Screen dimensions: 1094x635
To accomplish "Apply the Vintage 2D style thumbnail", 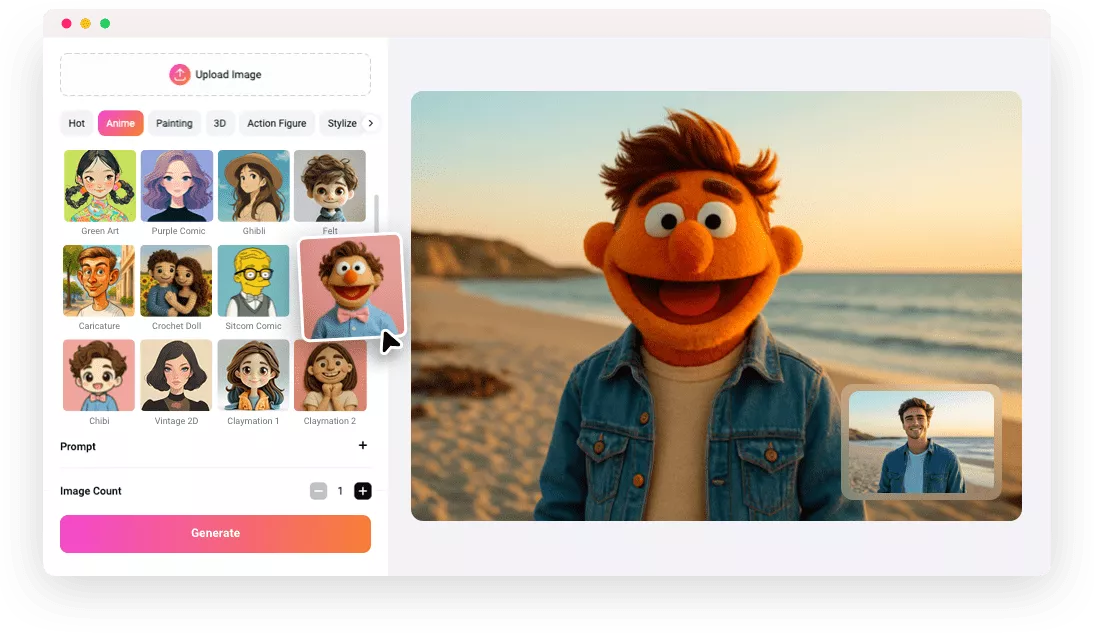I will click(177, 375).
